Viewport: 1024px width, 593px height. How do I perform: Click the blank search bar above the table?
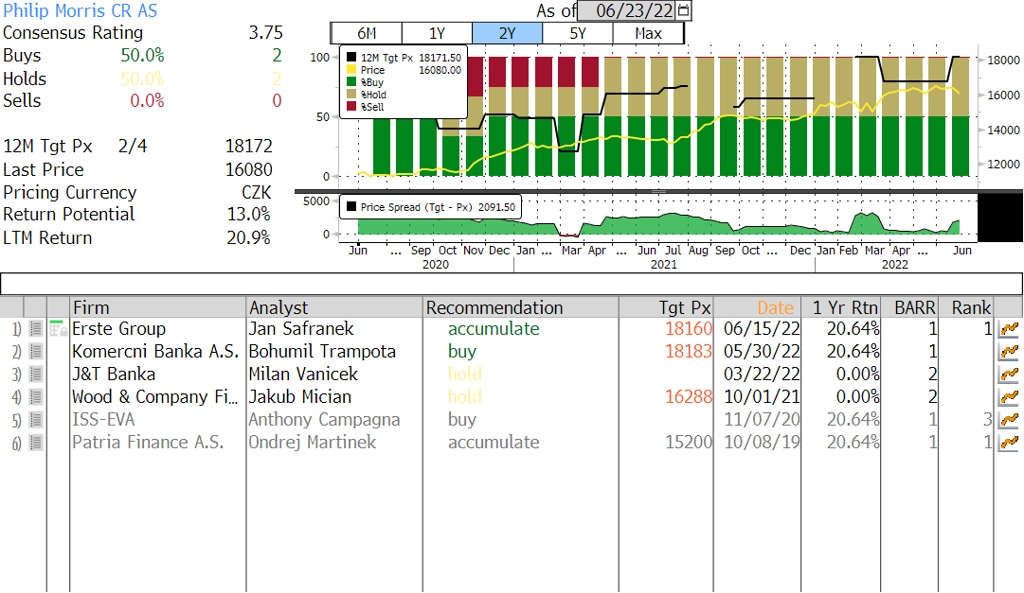pos(511,284)
